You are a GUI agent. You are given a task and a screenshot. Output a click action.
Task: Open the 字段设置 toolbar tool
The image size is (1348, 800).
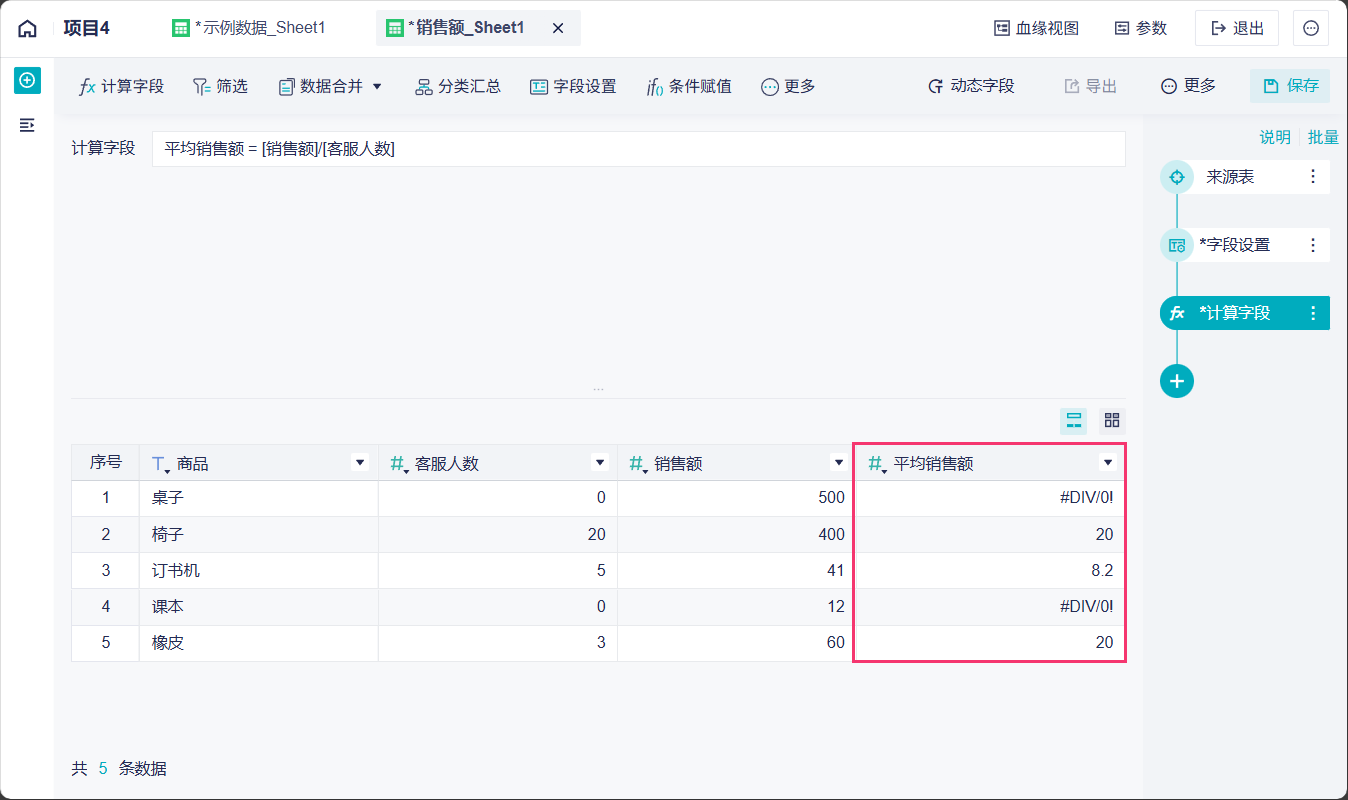pos(573,86)
